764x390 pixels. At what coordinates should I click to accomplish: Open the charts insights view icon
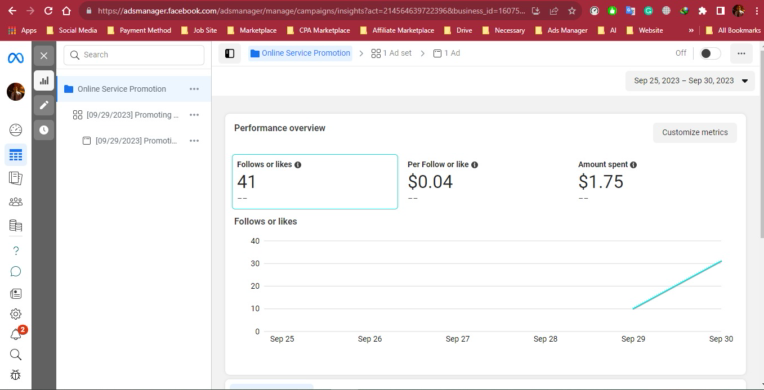click(x=44, y=80)
